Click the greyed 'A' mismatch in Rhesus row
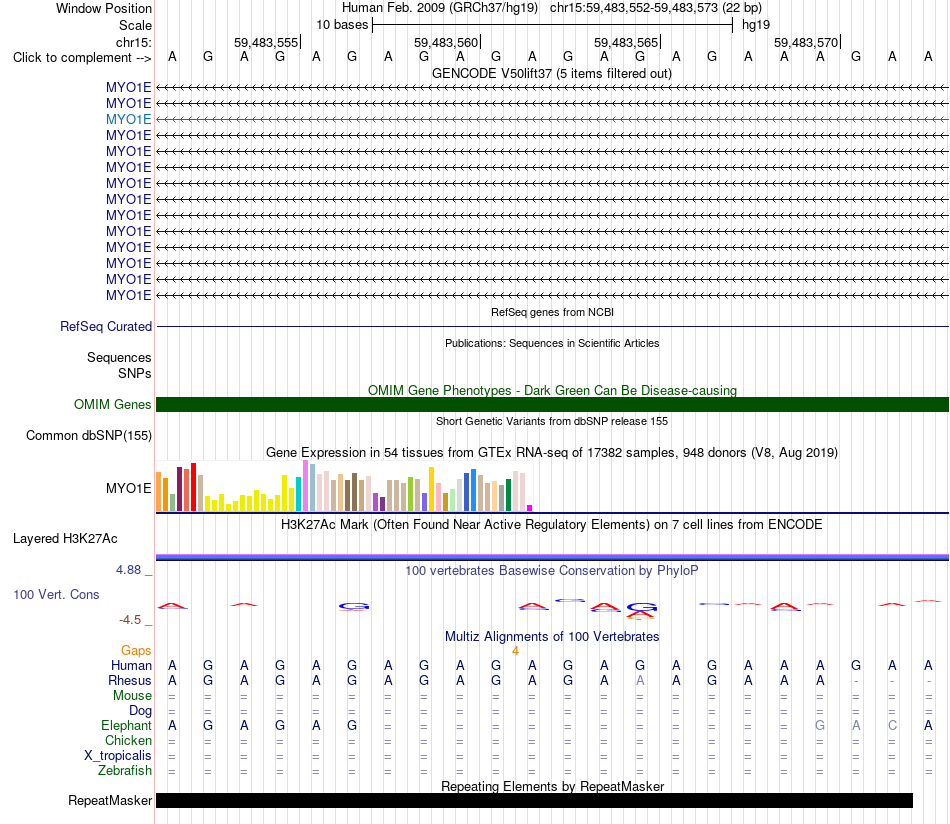Viewport: 950px width, 824px height. 640,680
